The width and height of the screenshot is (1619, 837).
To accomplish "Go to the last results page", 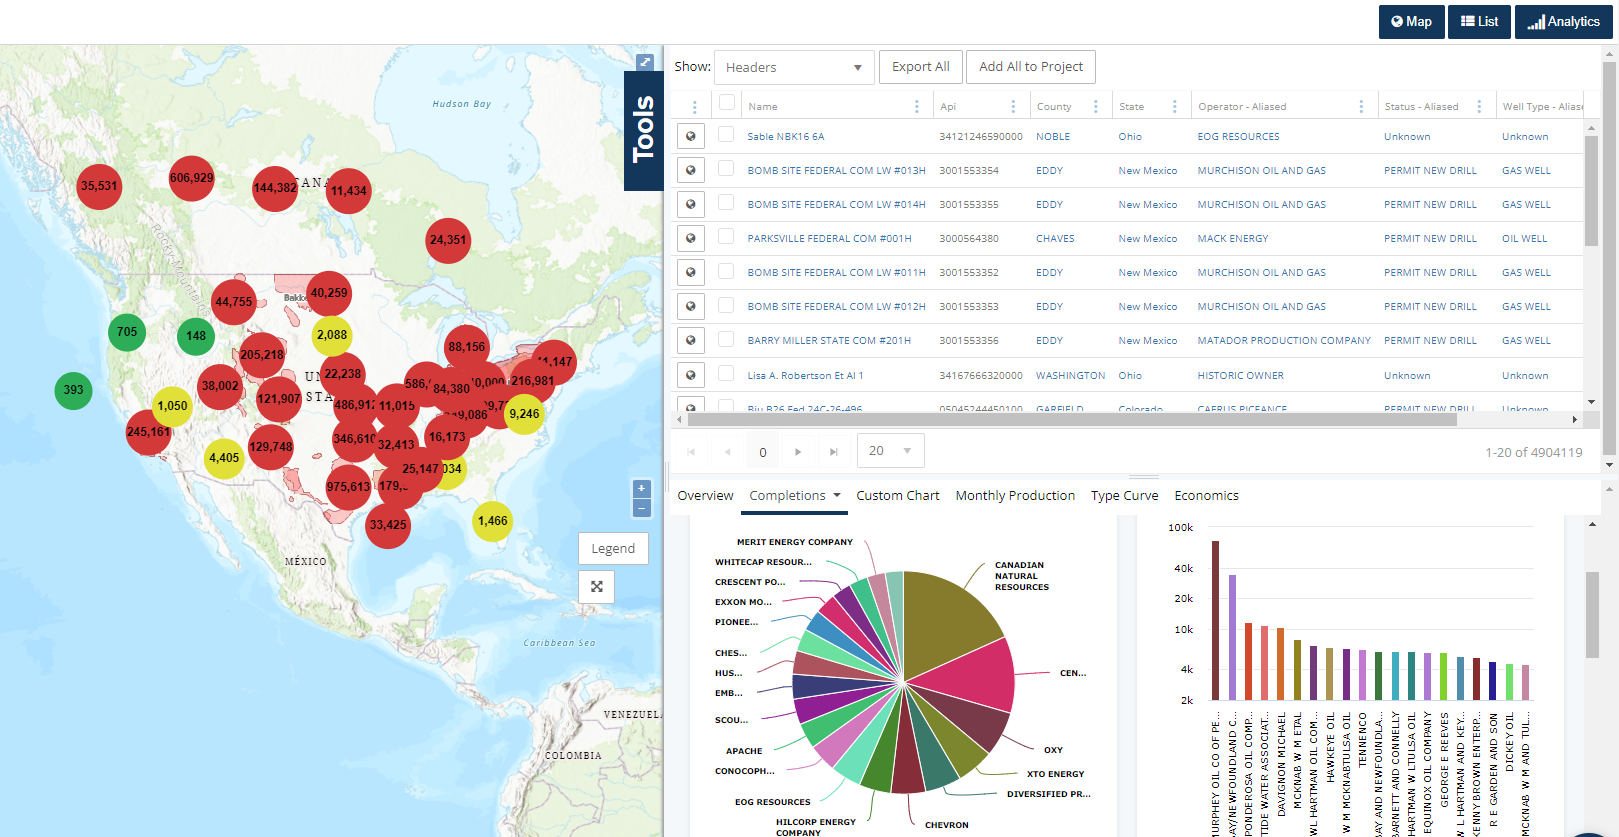I will 834,452.
